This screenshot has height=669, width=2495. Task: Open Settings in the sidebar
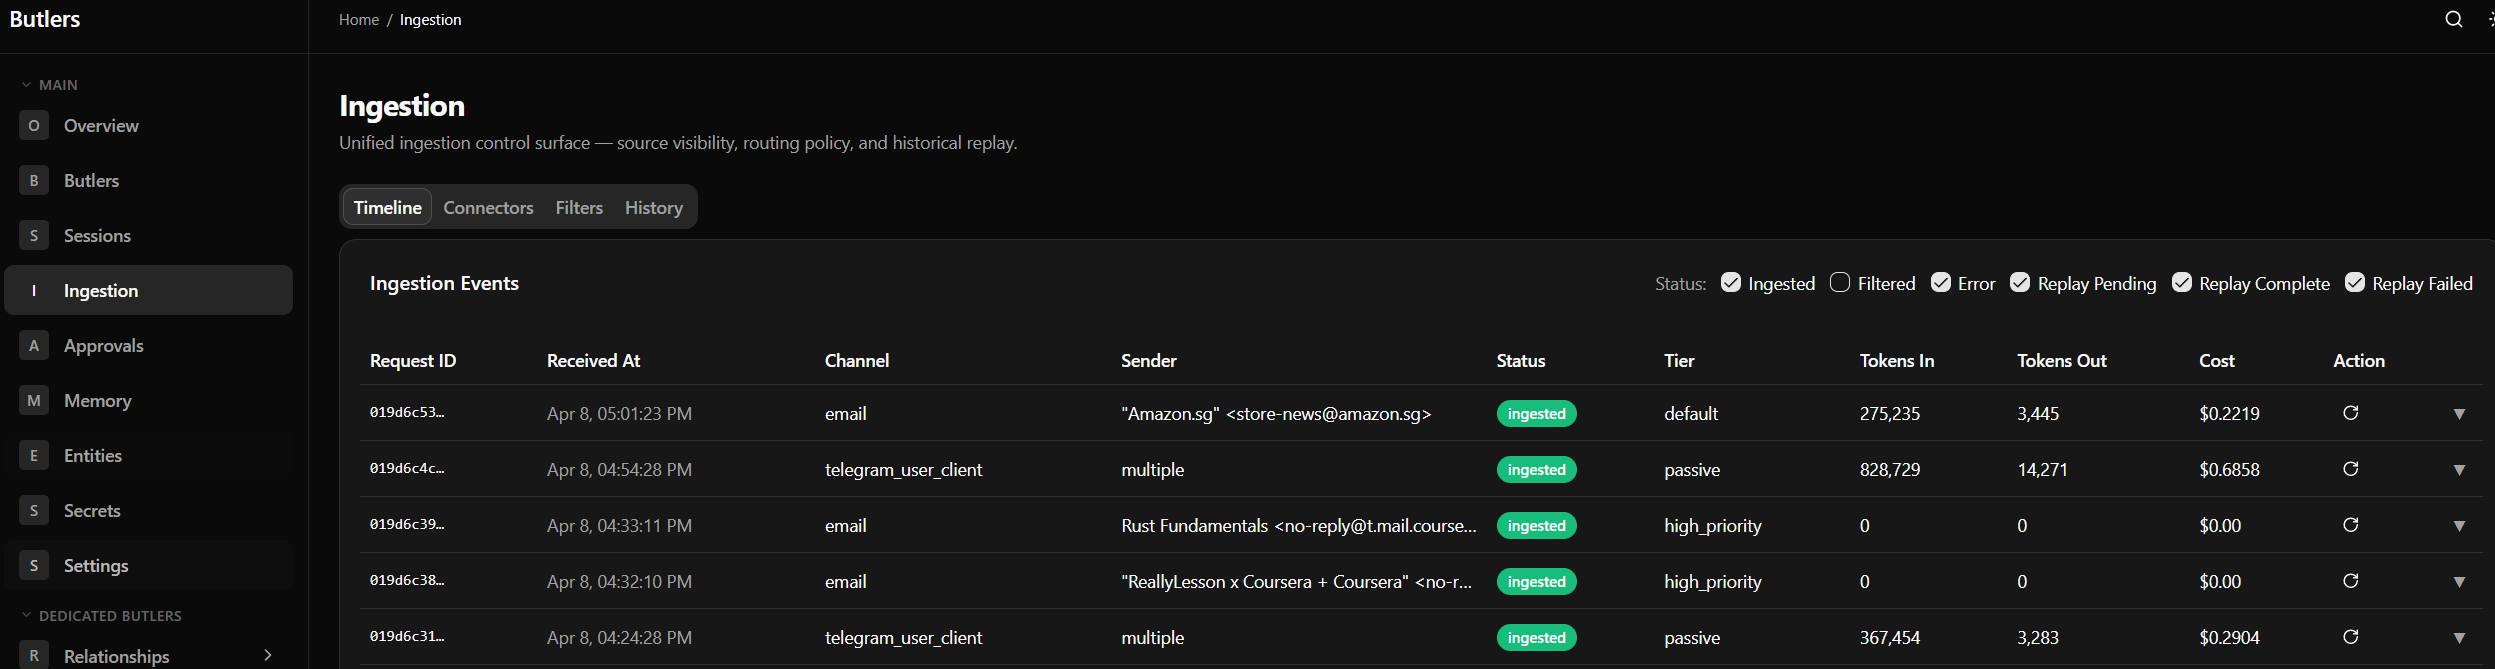click(x=148, y=565)
